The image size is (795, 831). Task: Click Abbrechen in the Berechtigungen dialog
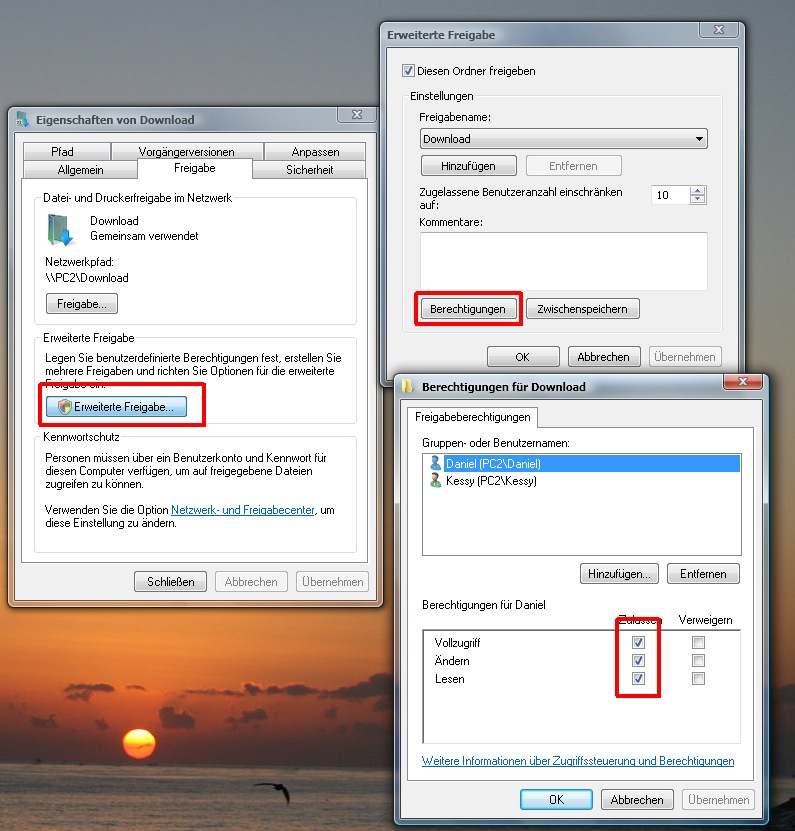pyautogui.click(x=637, y=799)
